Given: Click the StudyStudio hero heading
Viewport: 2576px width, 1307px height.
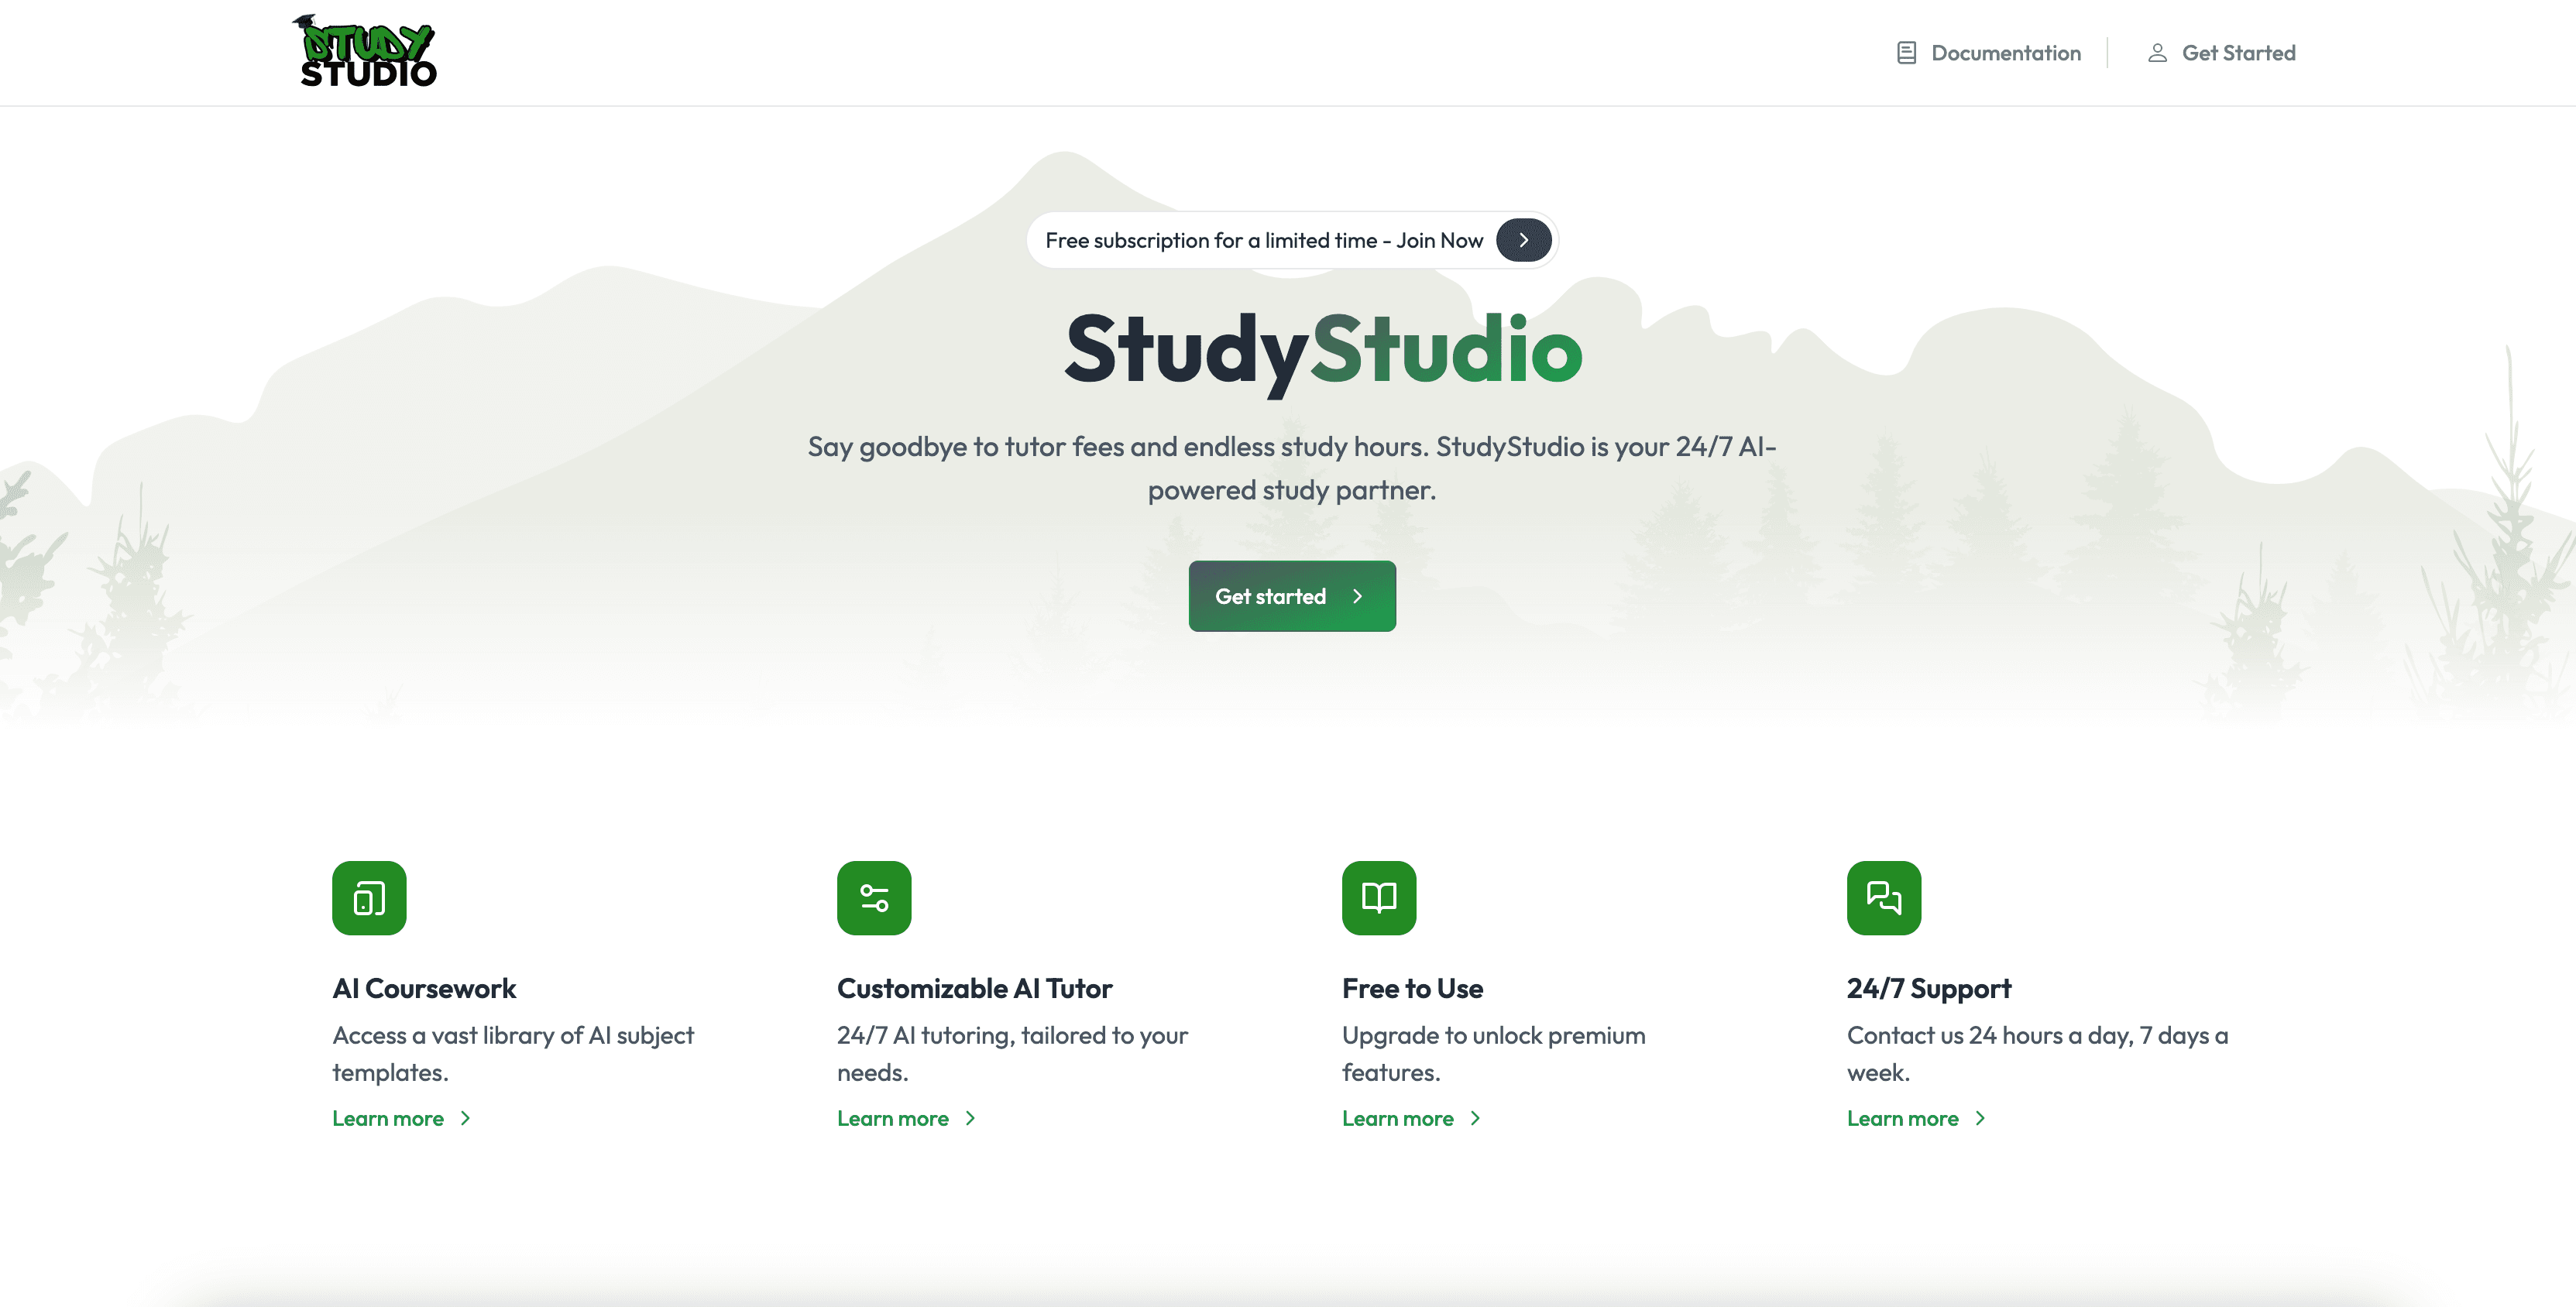Looking at the screenshot, I should (1323, 350).
